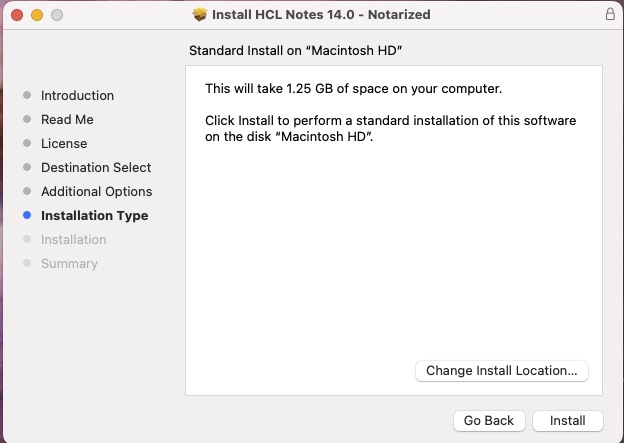Go to the Read Me step
The width and height of the screenshot is (624, 443).
tap(67, 120)
